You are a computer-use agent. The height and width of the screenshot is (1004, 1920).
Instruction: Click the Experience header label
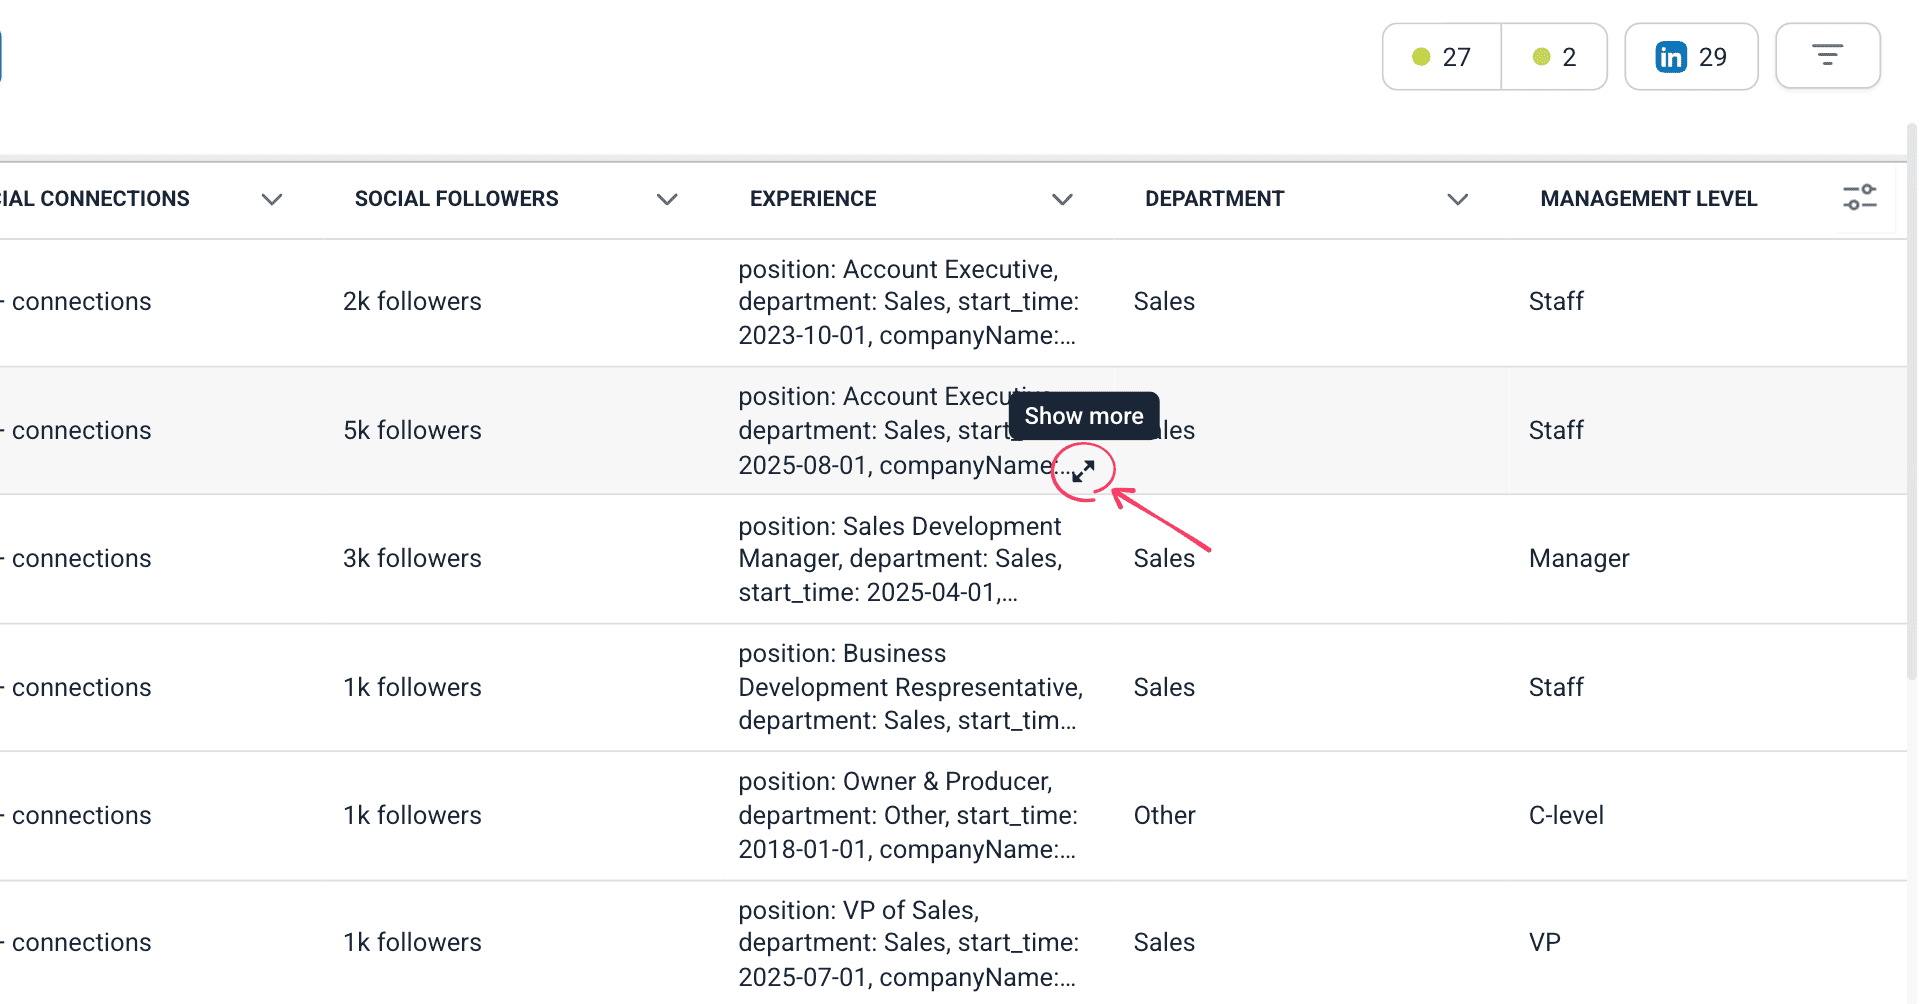point(813,199)
